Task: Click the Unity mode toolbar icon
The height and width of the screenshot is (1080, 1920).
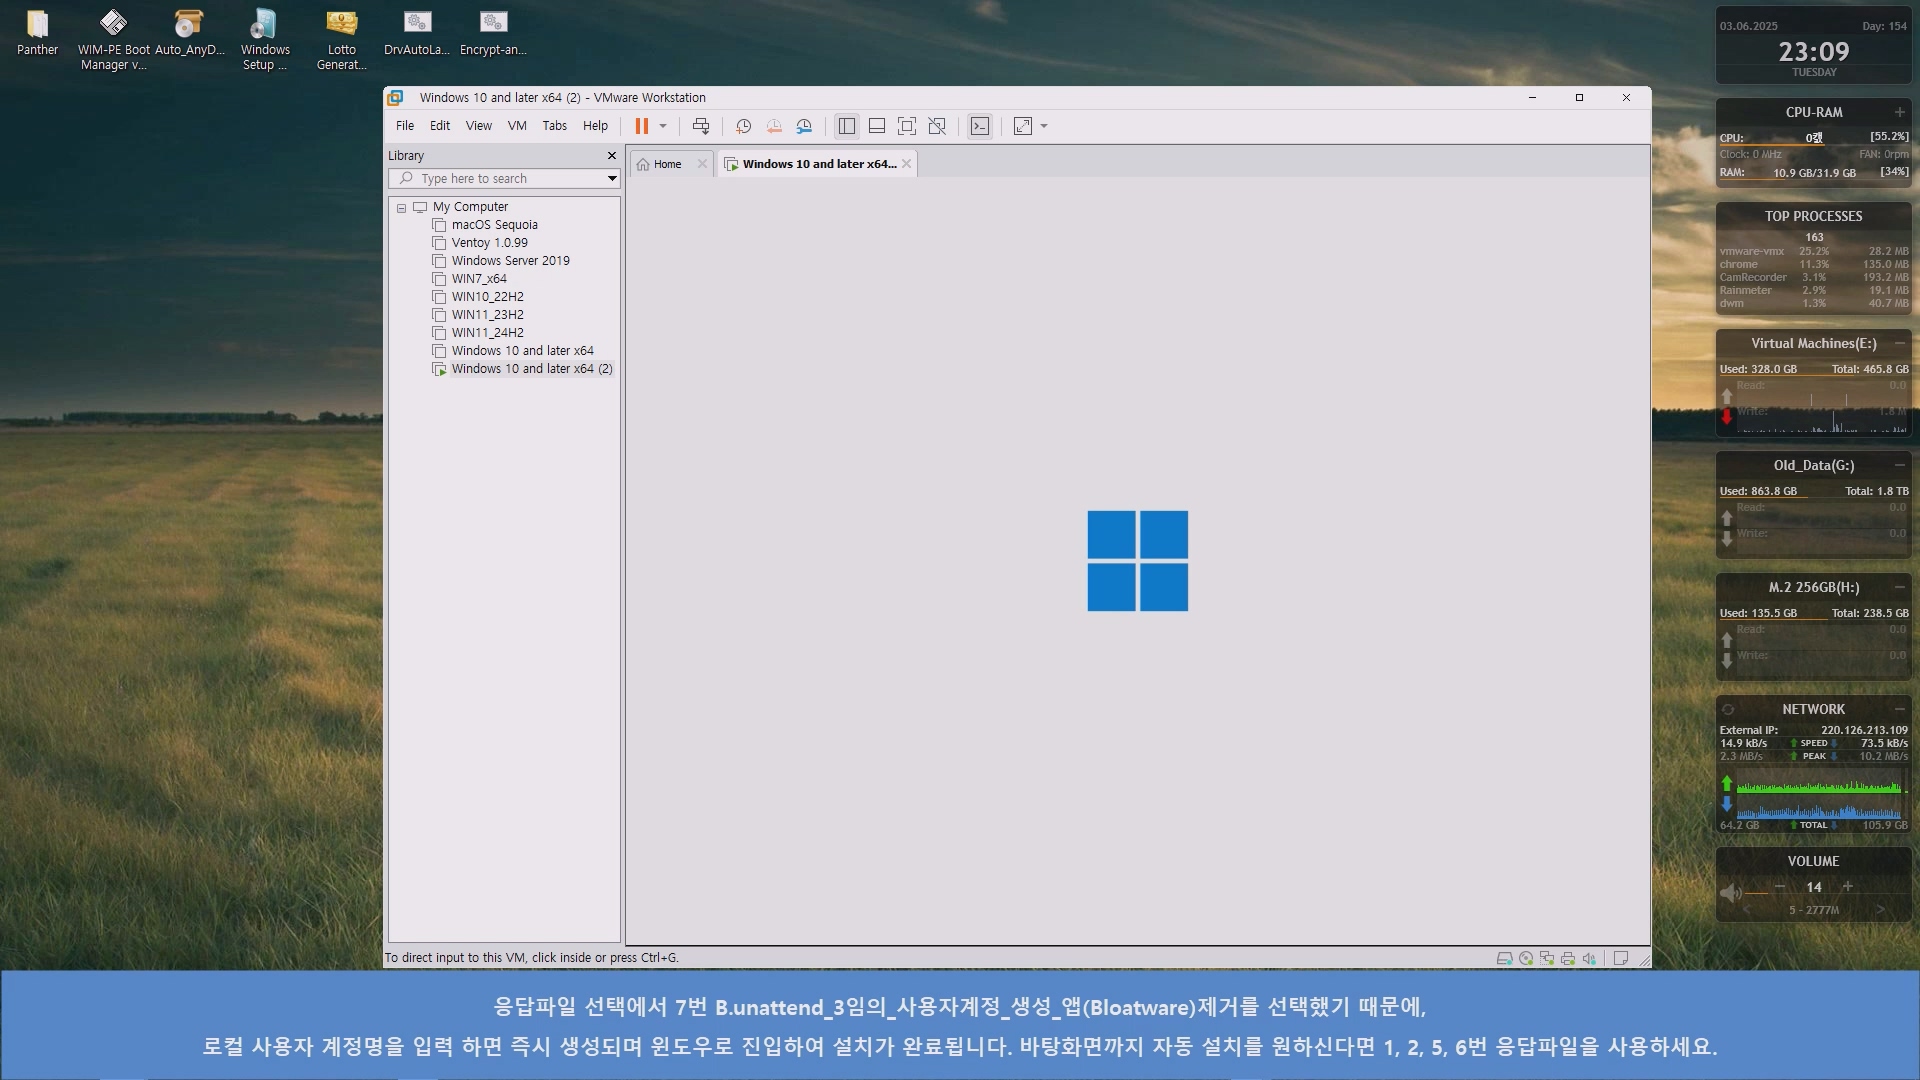Action: pos(937,126)
